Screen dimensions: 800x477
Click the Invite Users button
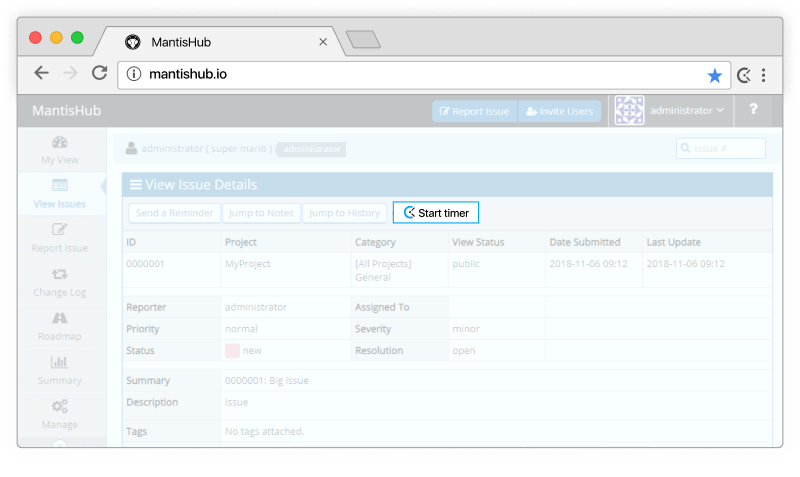[560, 111]
